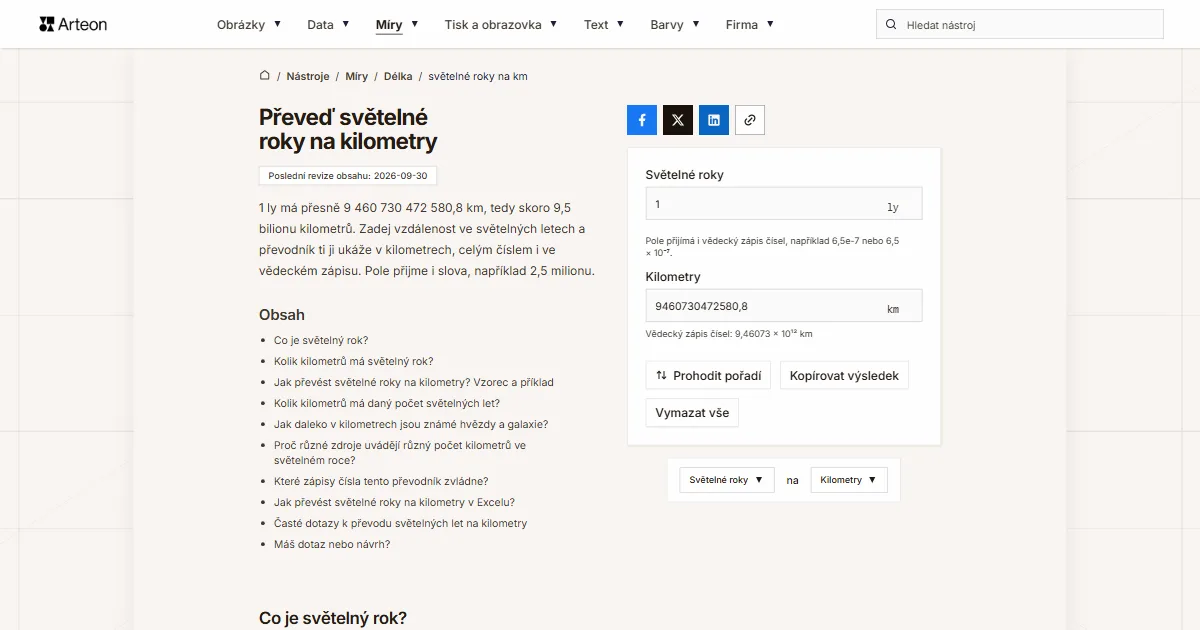Jump to 'Co je světelný rok?' contents link
The image size is (1200, 630).
point(321,340)
